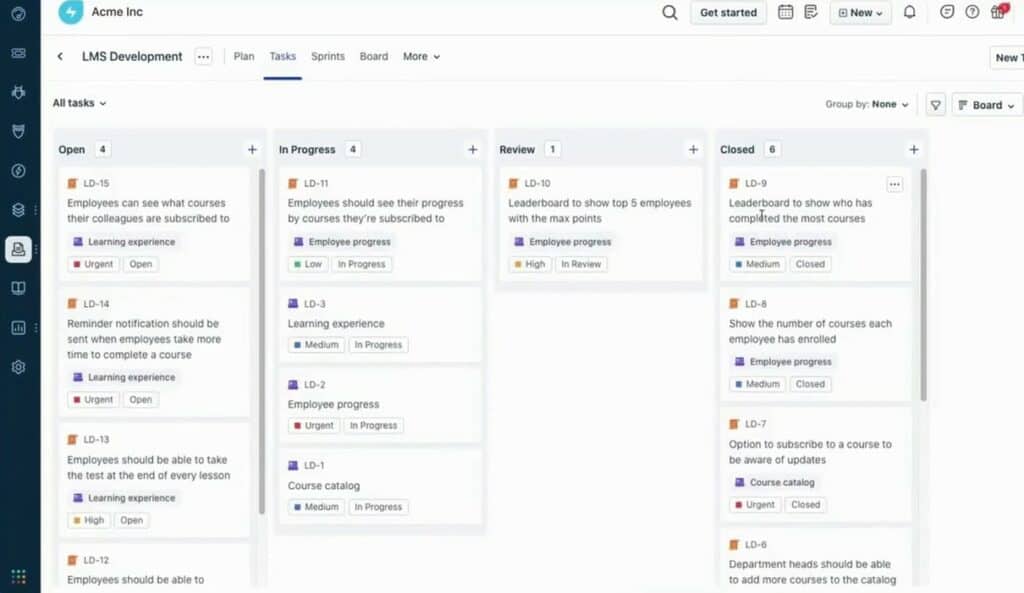Click the LD-14 Learning experience epic tag
The width and height of the screenshot is (1024, 593).
(x=124, y=377)
